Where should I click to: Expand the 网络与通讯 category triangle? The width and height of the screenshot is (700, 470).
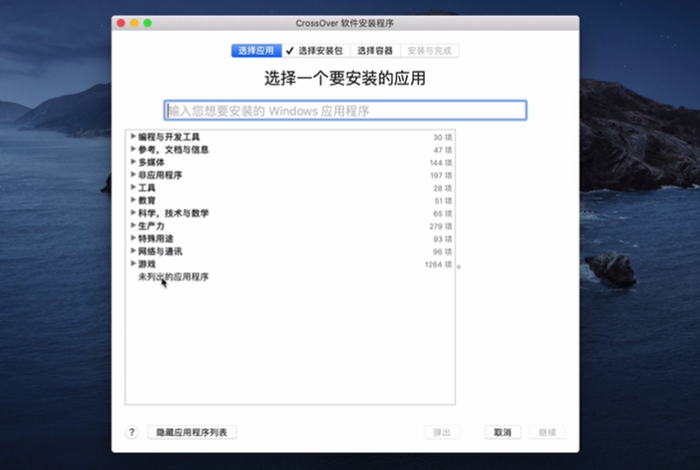133,251
